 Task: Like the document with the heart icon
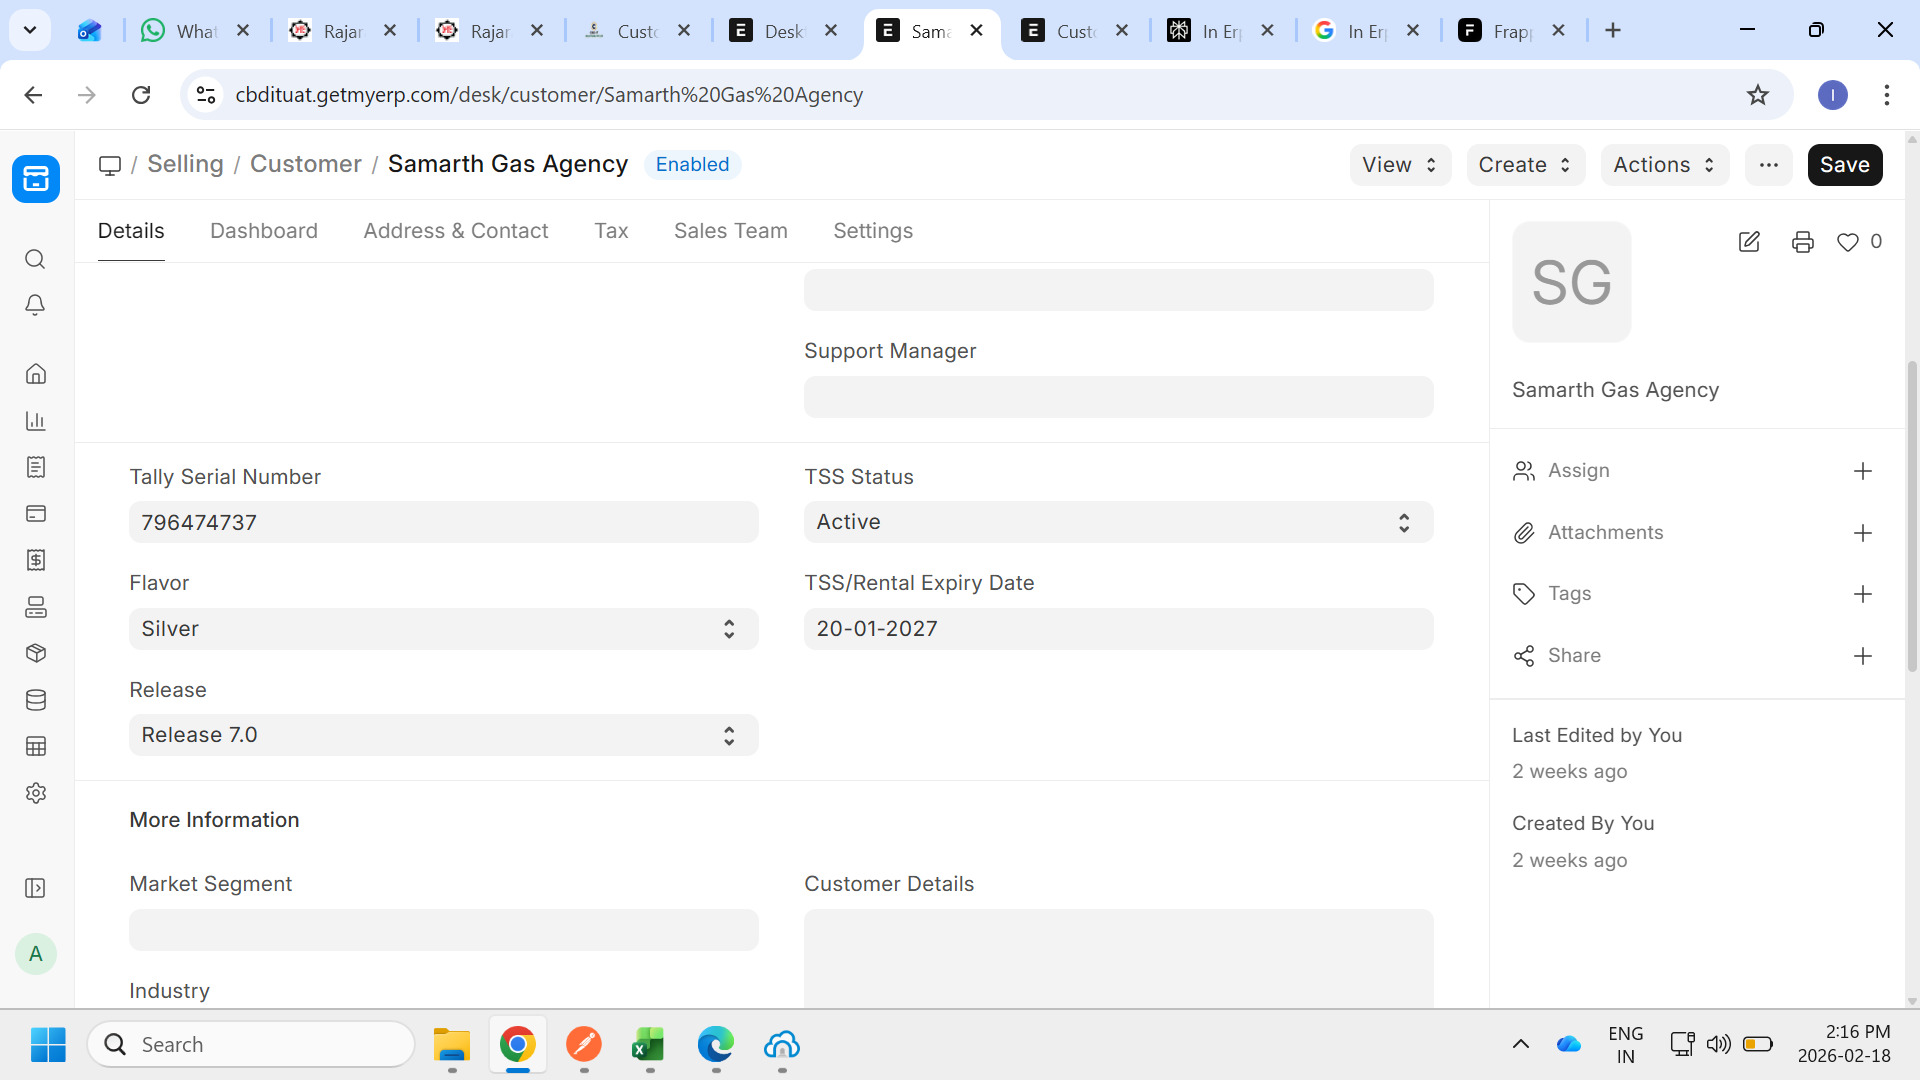pyautogui.click(x=1848, y=242)
